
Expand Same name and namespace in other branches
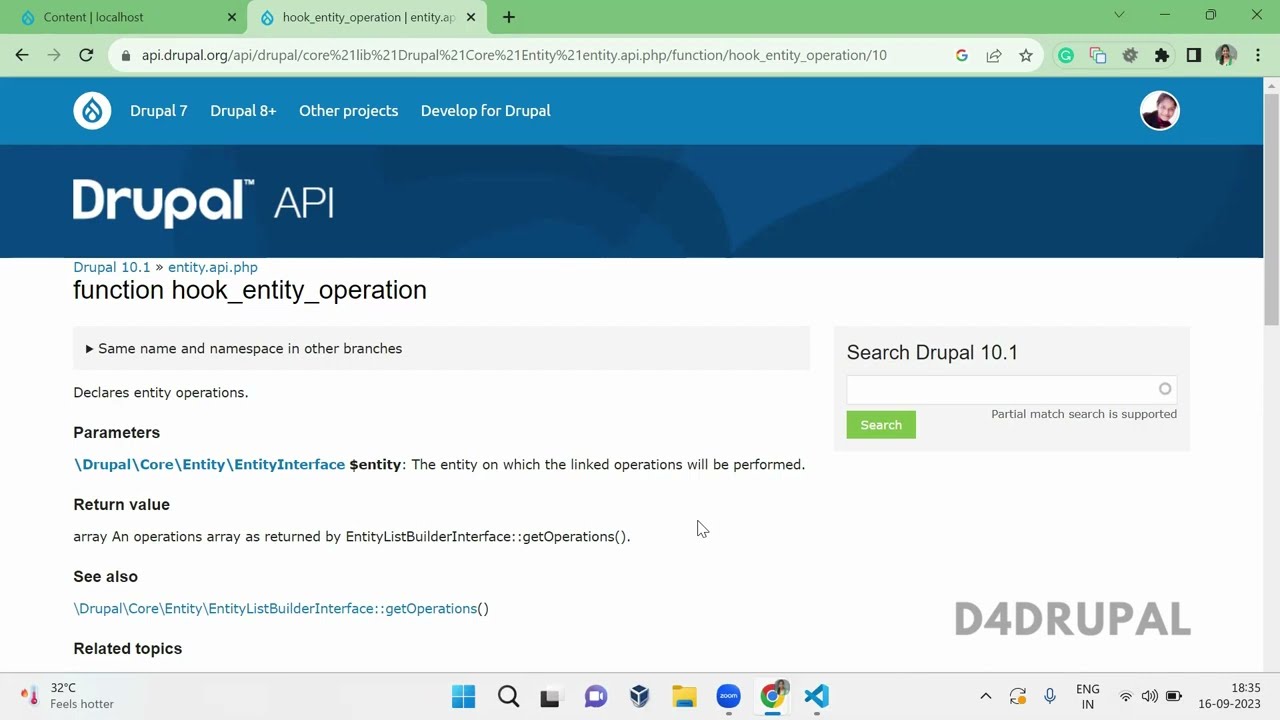(x=441, y=348)
